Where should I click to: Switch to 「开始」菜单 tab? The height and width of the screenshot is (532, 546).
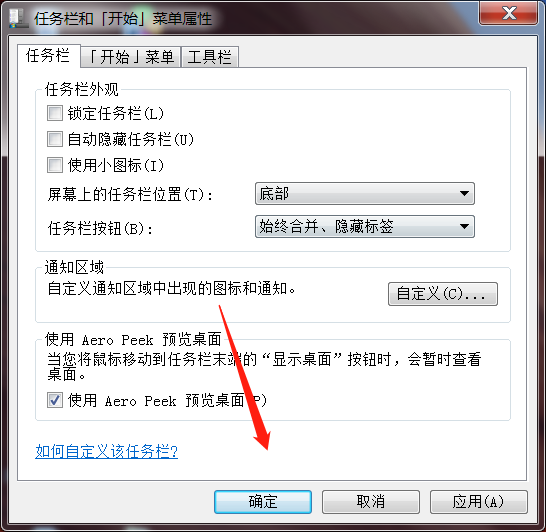[x=131, y=57]
